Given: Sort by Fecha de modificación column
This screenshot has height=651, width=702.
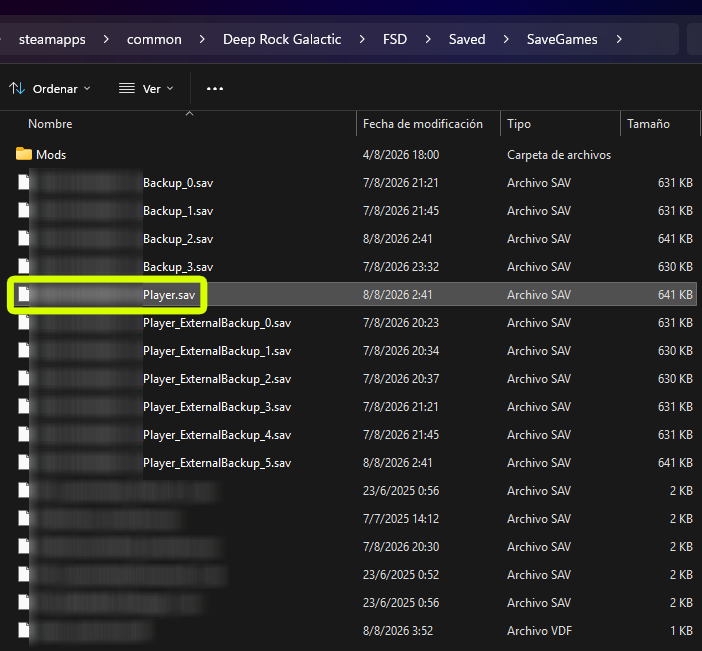Looking at the screenshot, I should tap(423, 124).
